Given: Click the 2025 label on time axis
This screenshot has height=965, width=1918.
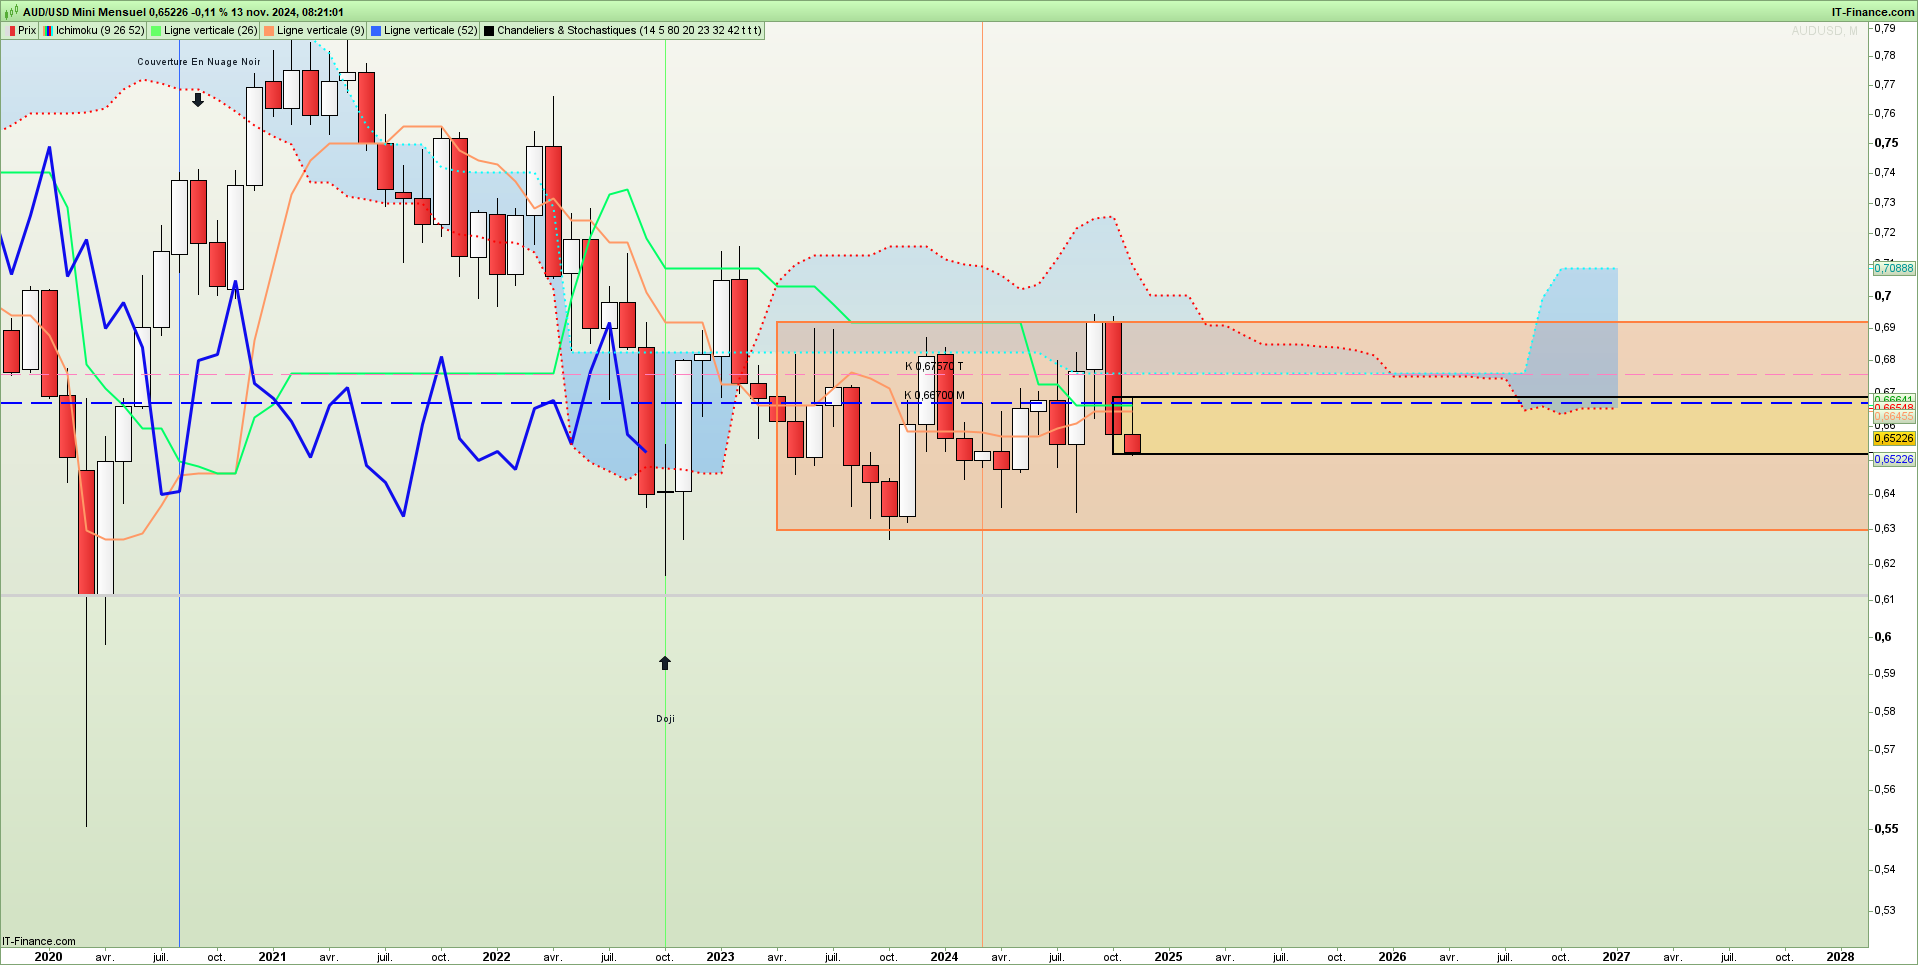Looking at the screenshot, I should point(1168,957).
